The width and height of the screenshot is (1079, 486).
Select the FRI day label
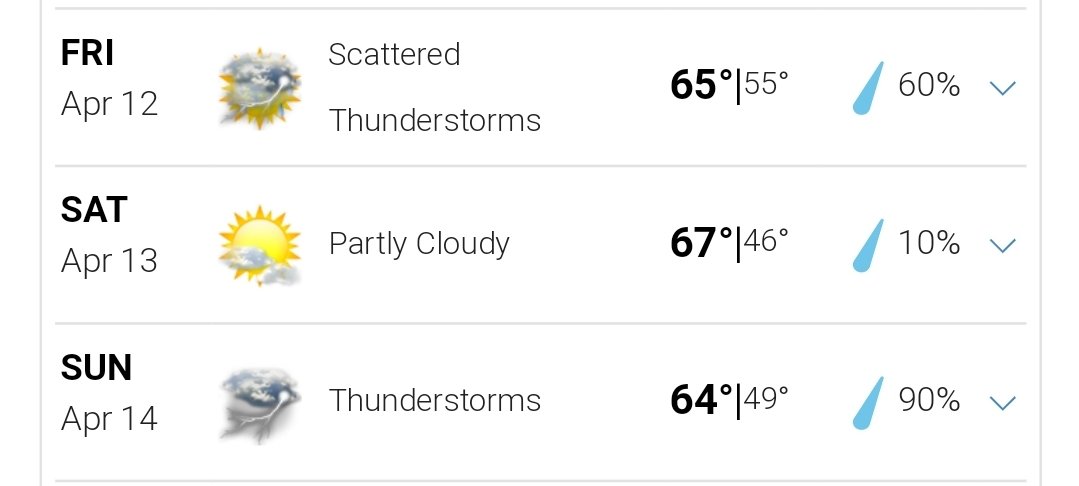[87, 53]
